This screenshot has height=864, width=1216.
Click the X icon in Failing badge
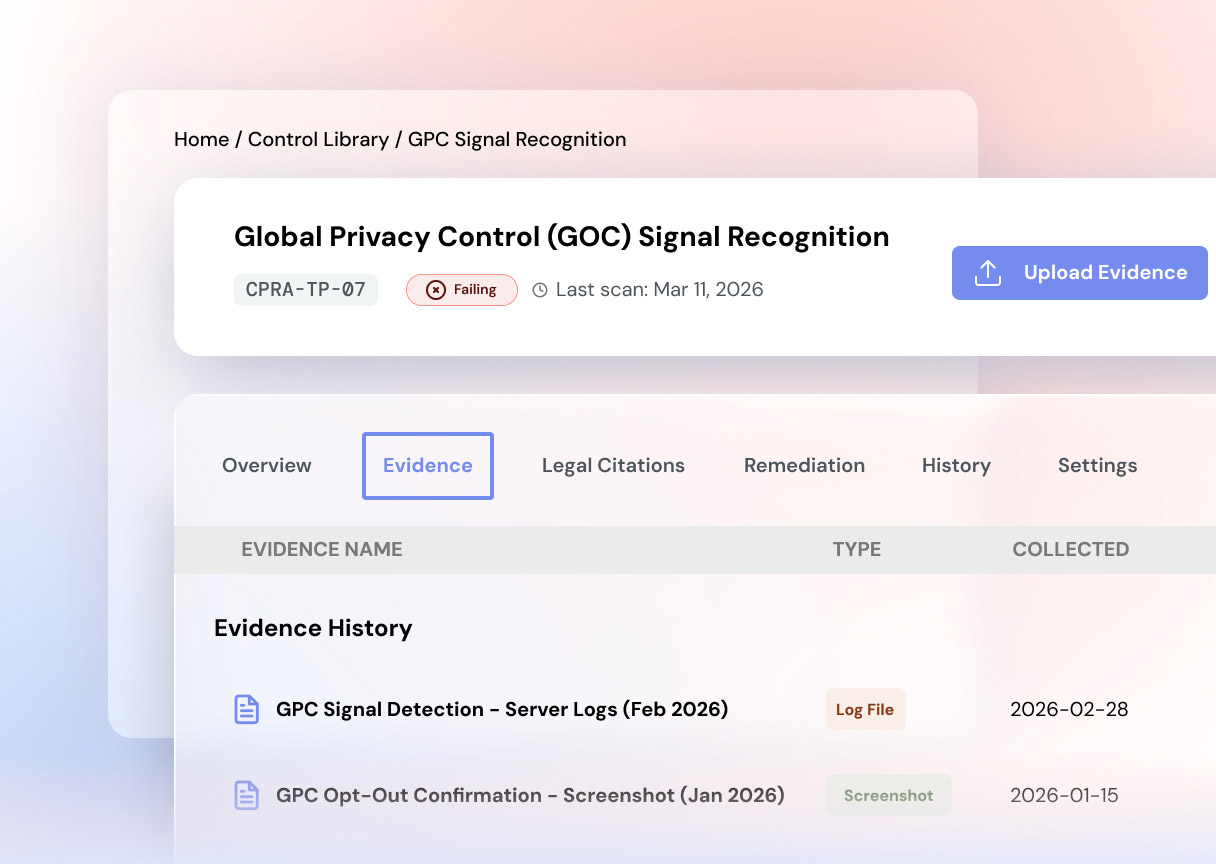coord(435,290)
